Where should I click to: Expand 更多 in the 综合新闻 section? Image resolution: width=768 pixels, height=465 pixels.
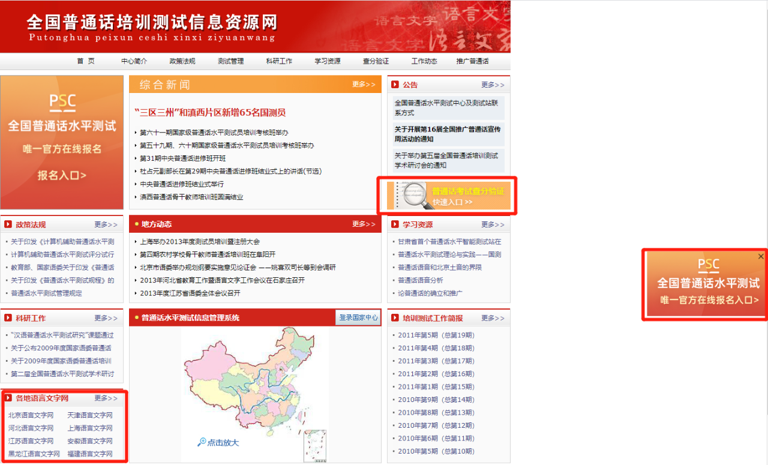(x=363, y=85)
